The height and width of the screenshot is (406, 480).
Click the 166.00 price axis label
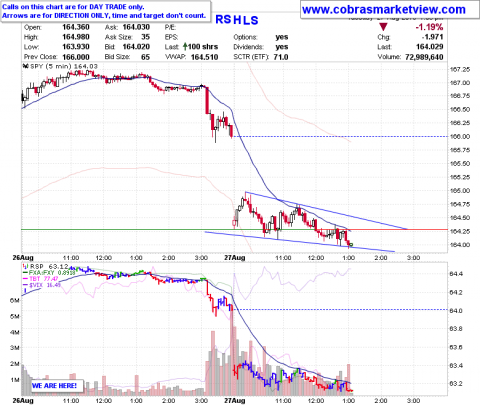[460, 136]
